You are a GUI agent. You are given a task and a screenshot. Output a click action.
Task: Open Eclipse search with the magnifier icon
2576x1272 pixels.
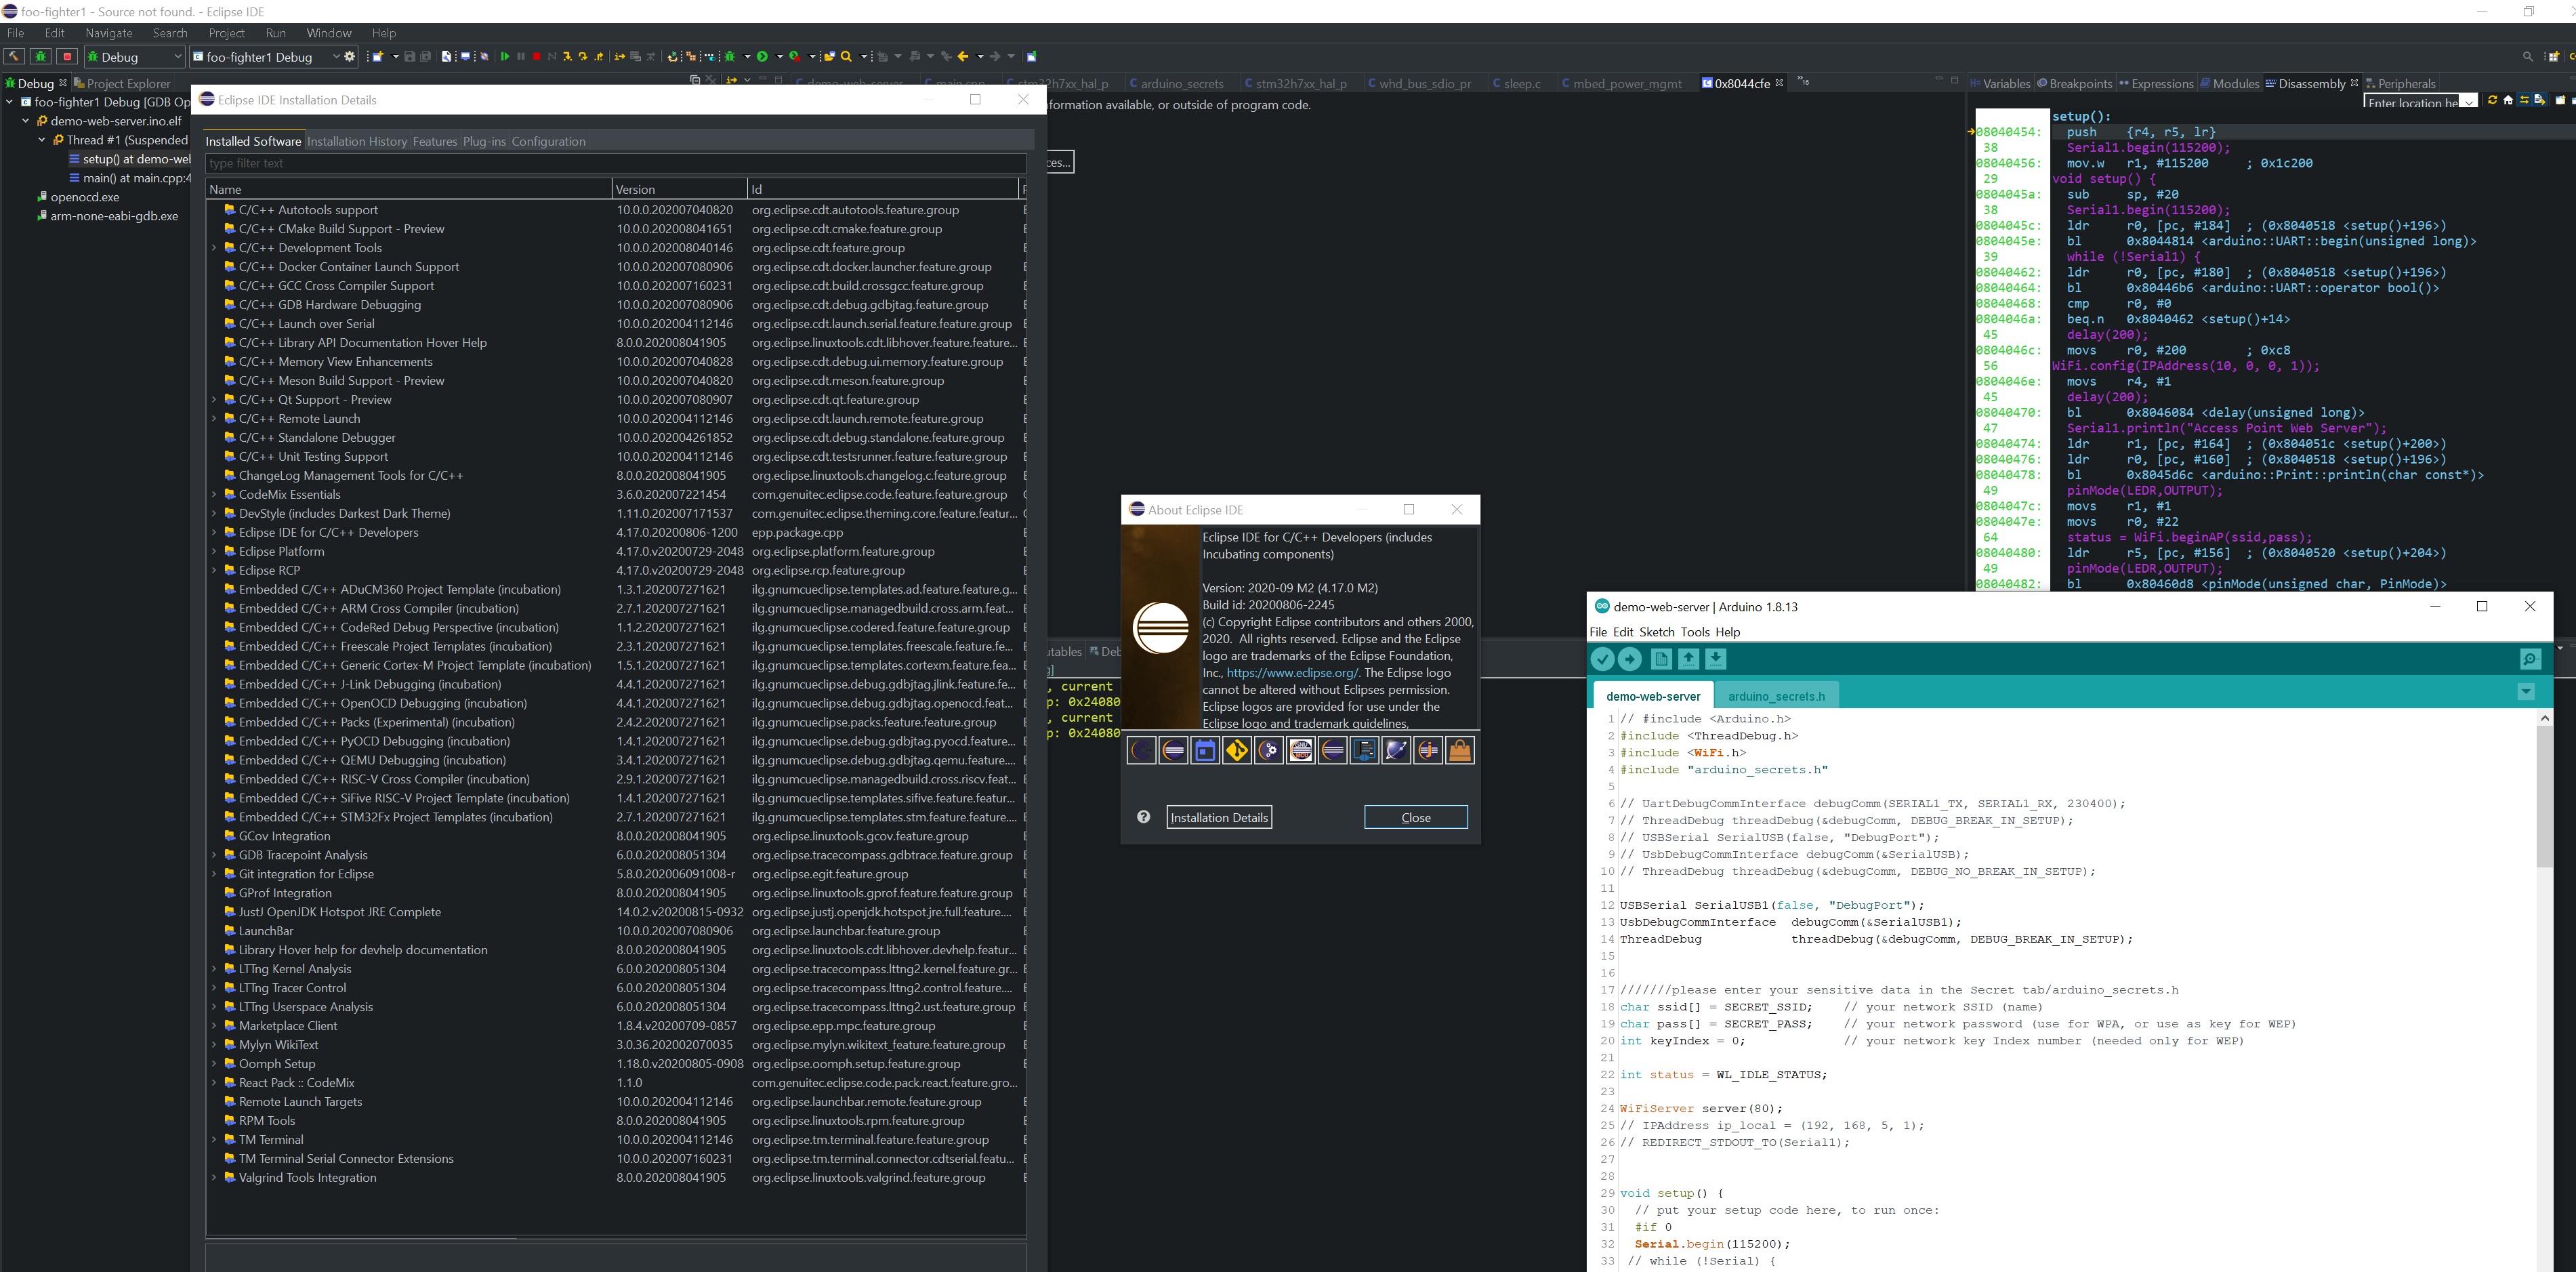click(x=847, y=57)
